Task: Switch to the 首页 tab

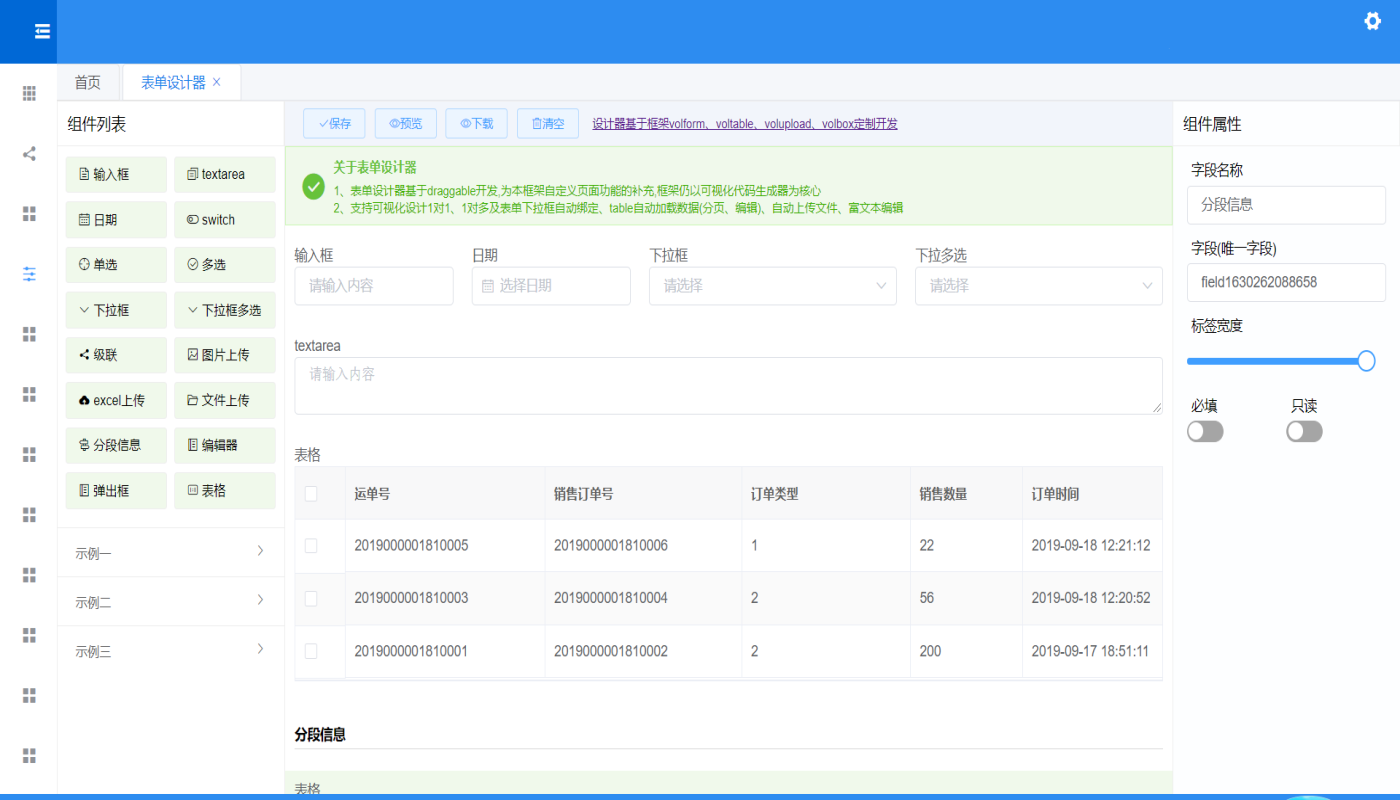Action: tap(88, 82)
